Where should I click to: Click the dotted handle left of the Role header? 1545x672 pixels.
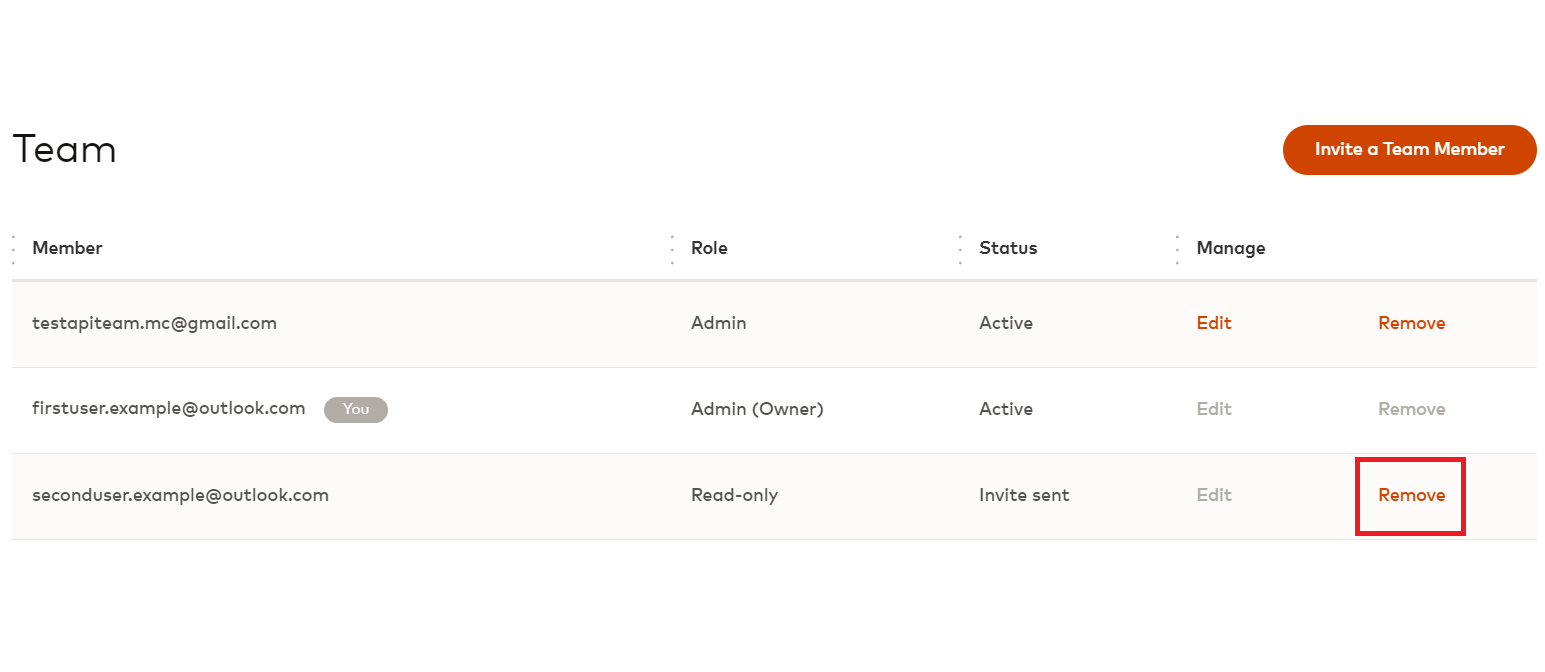[x=672, y=249]
